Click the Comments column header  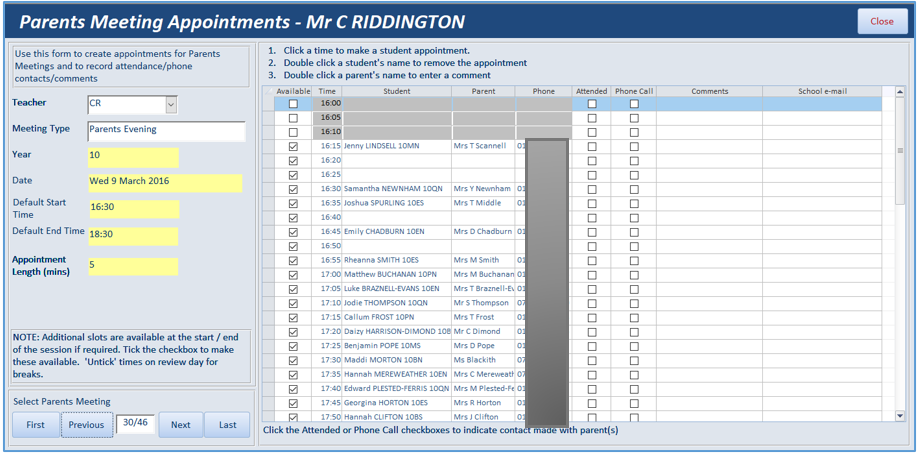tap(710, 91)
